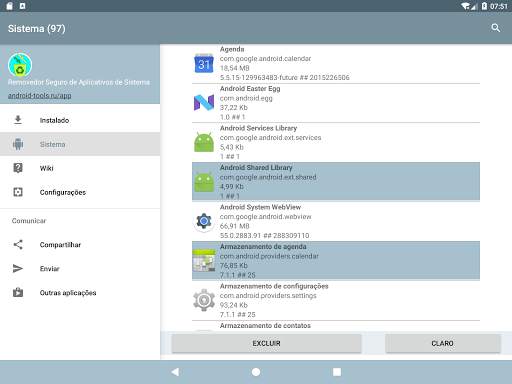Tap the Android Shared Library robot icon
512x384 pixels.
[204, 182]
